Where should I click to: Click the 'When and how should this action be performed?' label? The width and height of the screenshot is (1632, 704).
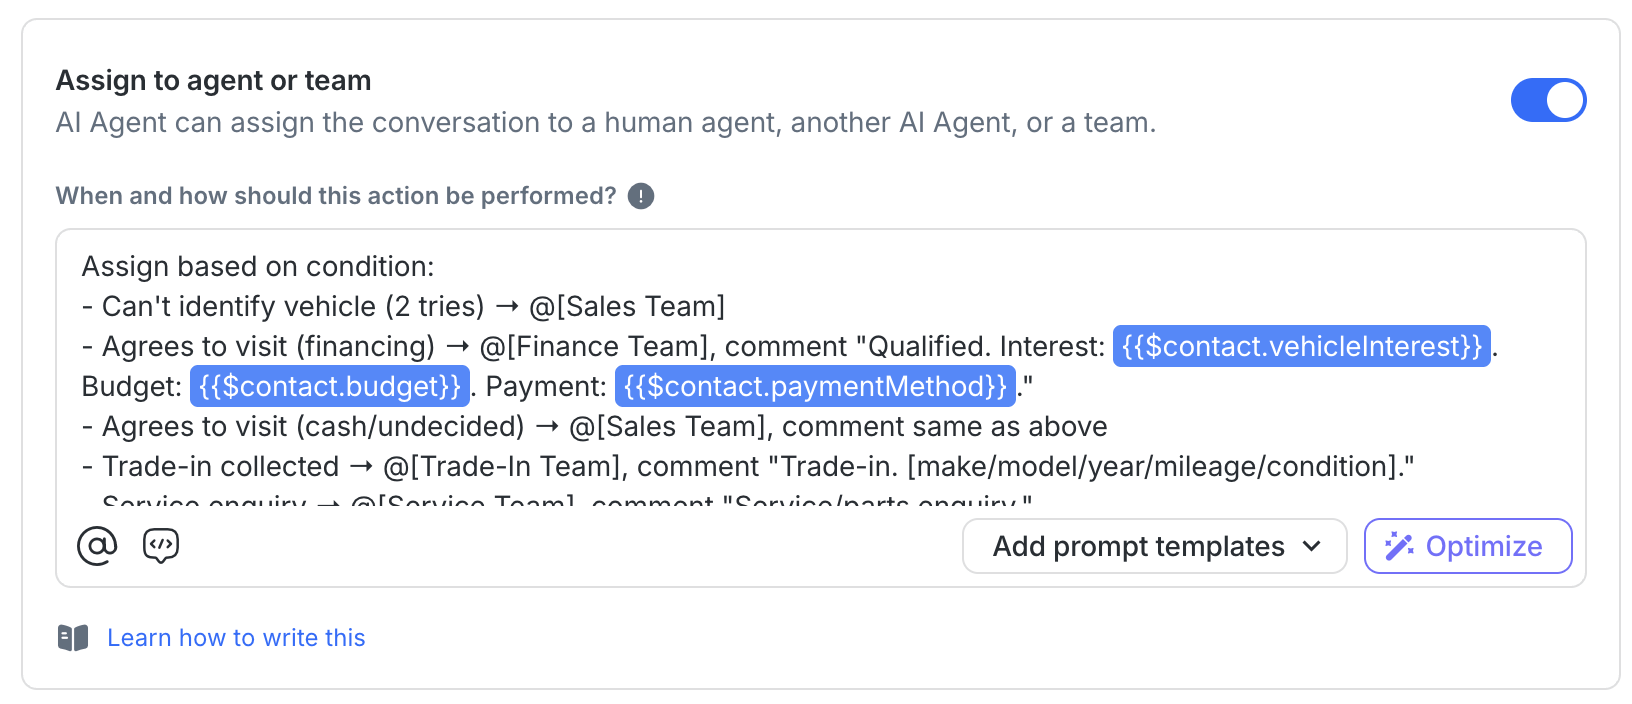tap(336, 196)
